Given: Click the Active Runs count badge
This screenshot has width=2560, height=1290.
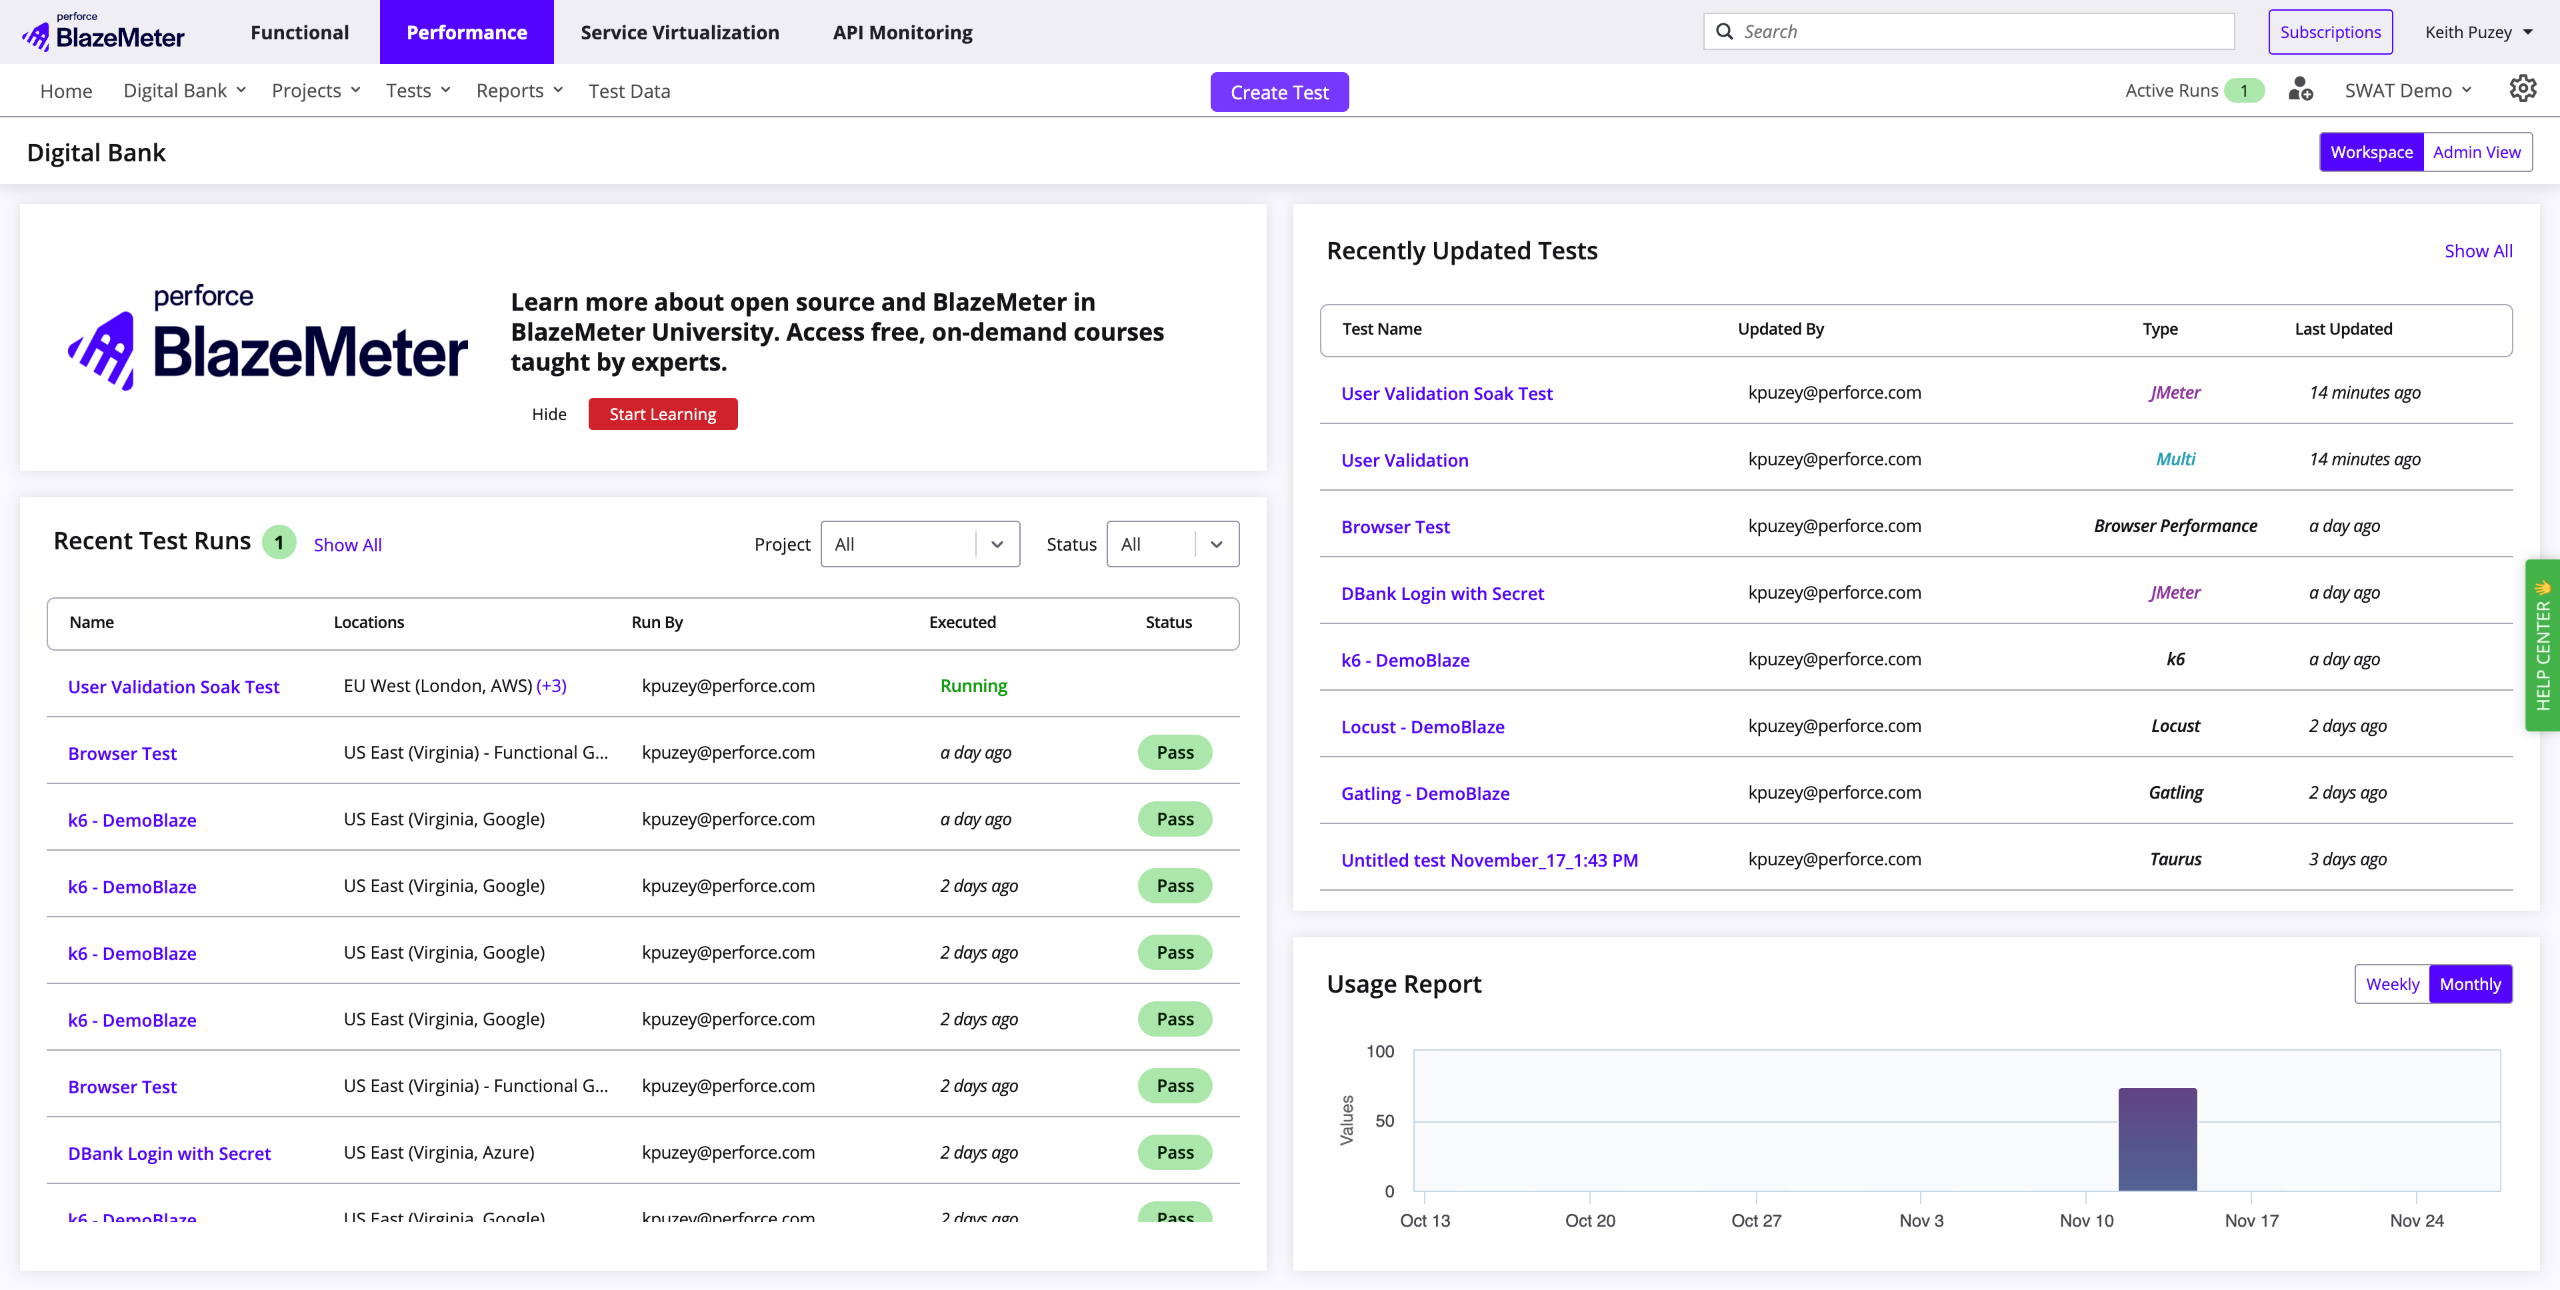Looking at the screenshot, I should (2243, 91).
